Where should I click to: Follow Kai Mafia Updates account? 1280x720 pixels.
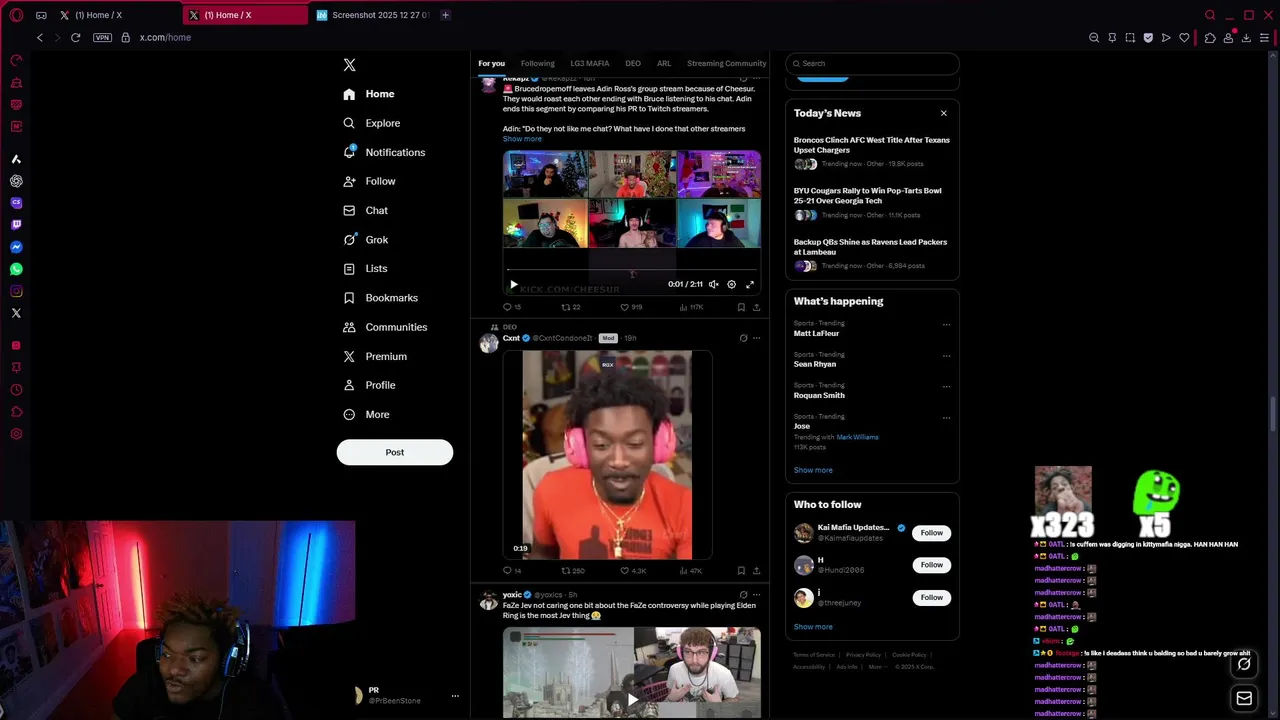[932, 533]
